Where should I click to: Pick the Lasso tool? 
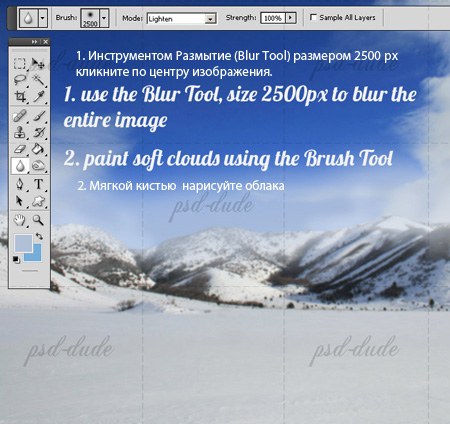tap(20, 80)
